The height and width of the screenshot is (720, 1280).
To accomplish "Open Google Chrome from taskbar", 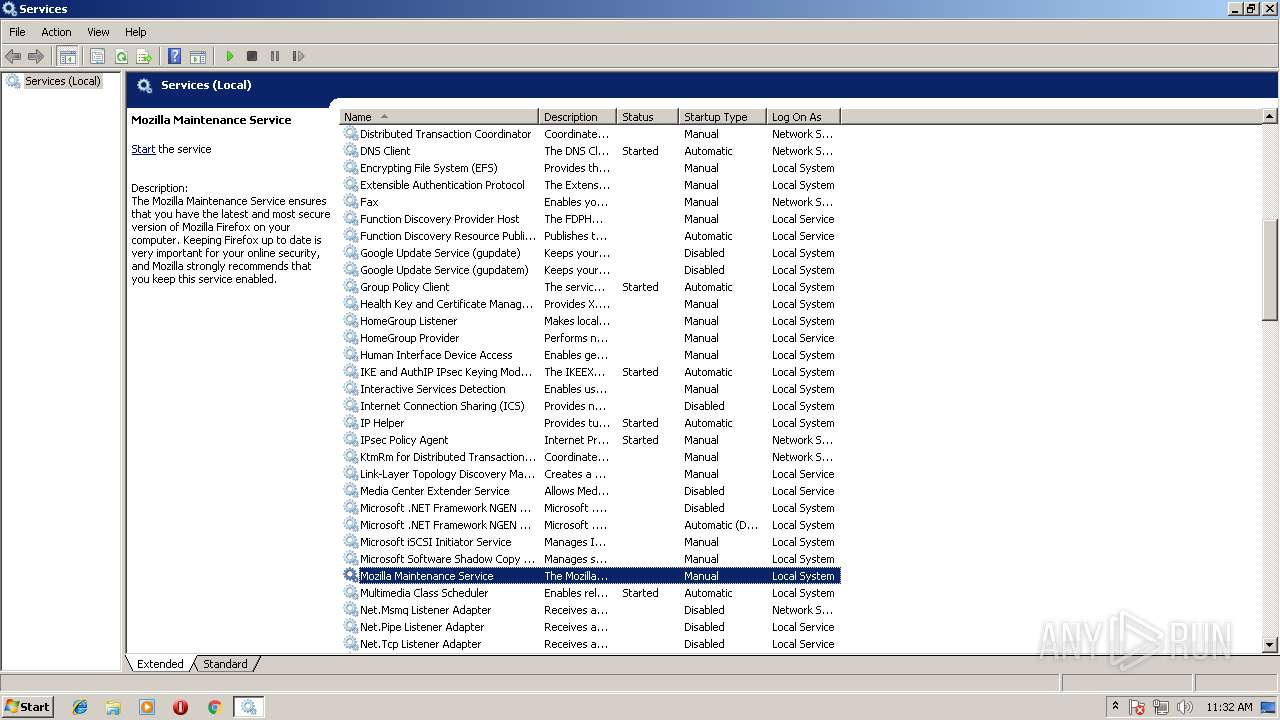I will pyautogui.click(x=214, y=707).
